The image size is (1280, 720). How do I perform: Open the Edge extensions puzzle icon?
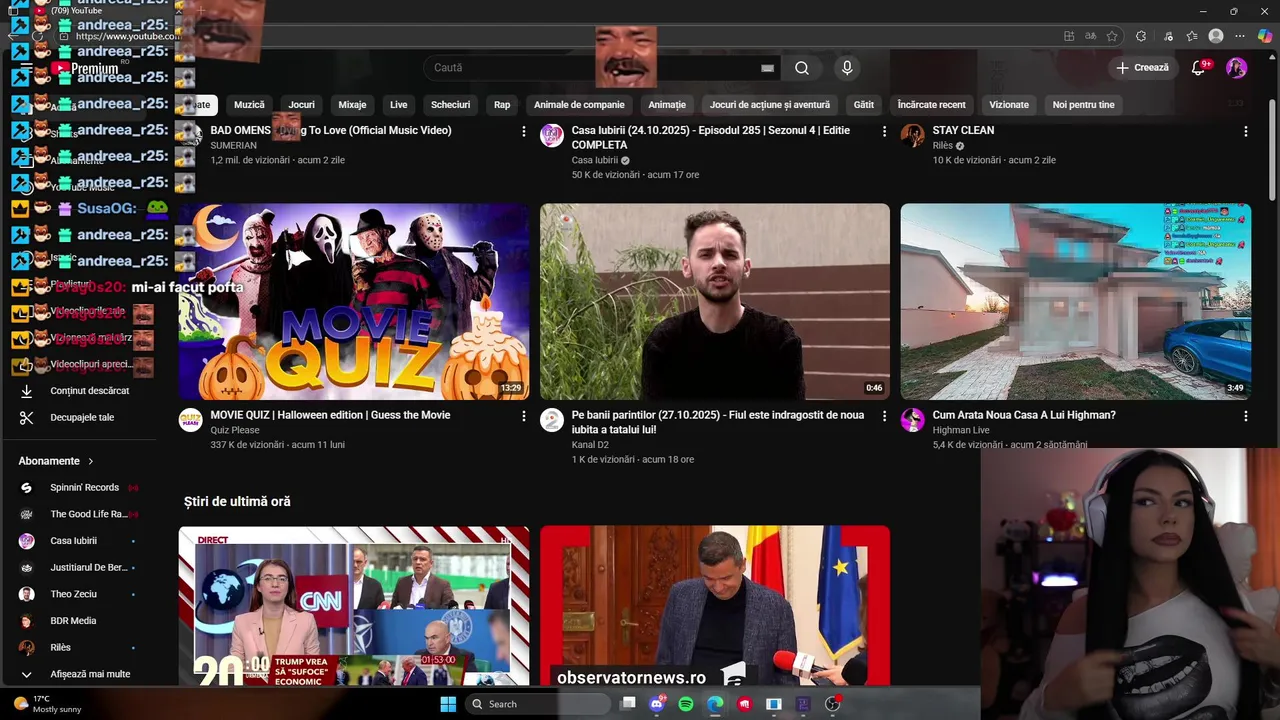[x=1141, y=36]
